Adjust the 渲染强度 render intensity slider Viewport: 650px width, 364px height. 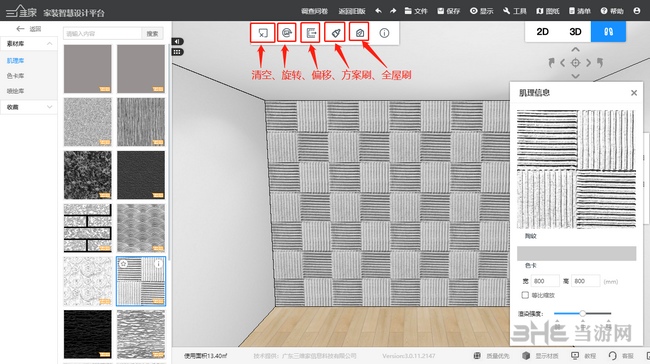point(582,313)
